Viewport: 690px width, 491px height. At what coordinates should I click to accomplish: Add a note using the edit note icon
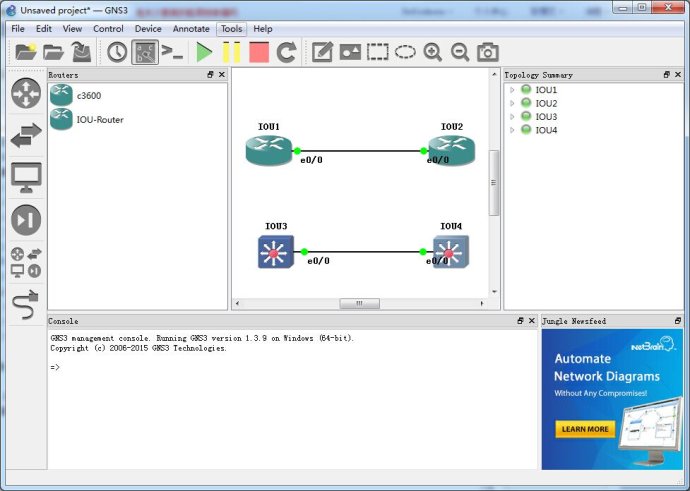(x=322, y=52)
